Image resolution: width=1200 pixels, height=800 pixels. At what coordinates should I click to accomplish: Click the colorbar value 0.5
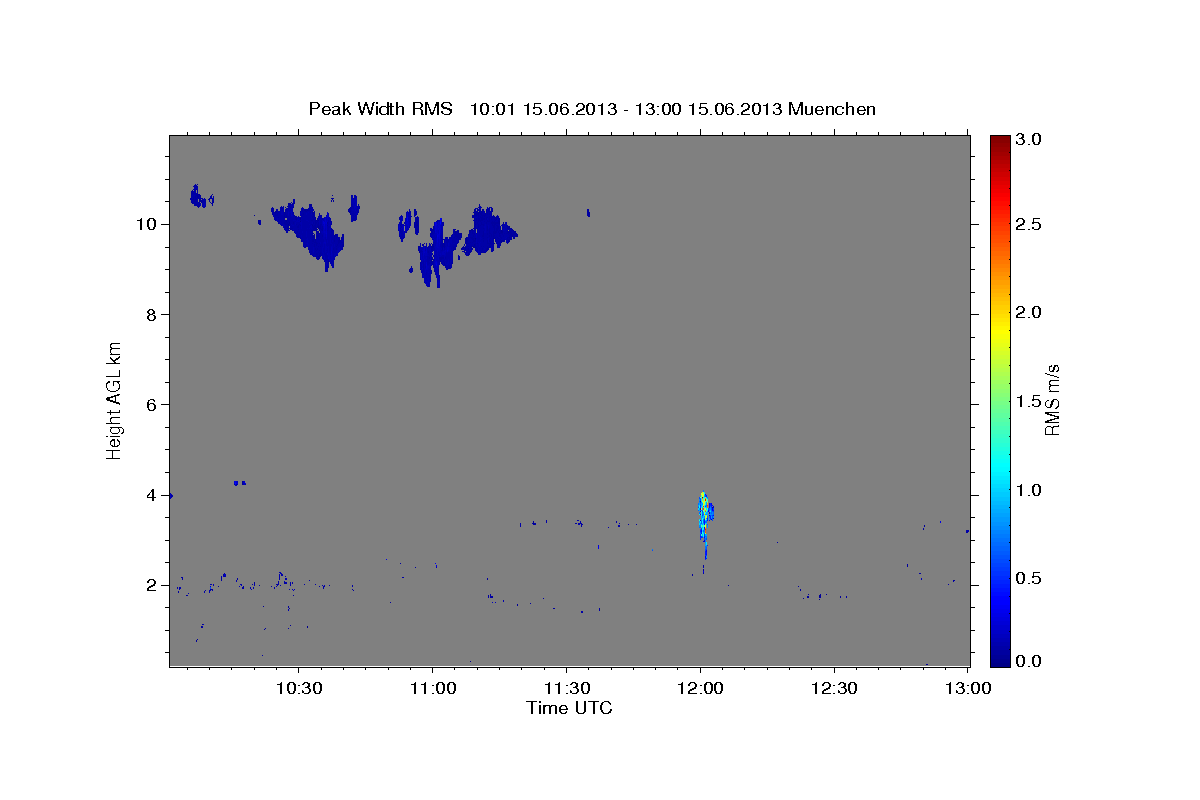pyautogui.click(x=1030, y=578)
